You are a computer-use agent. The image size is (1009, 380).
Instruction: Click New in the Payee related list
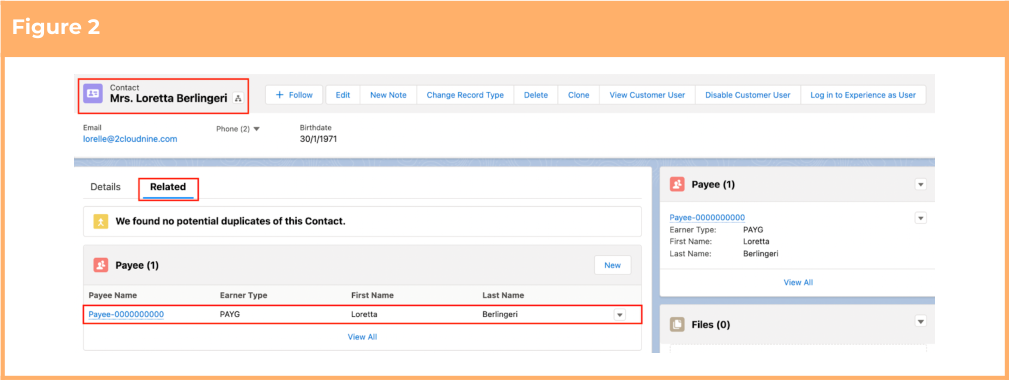(613, 265)
